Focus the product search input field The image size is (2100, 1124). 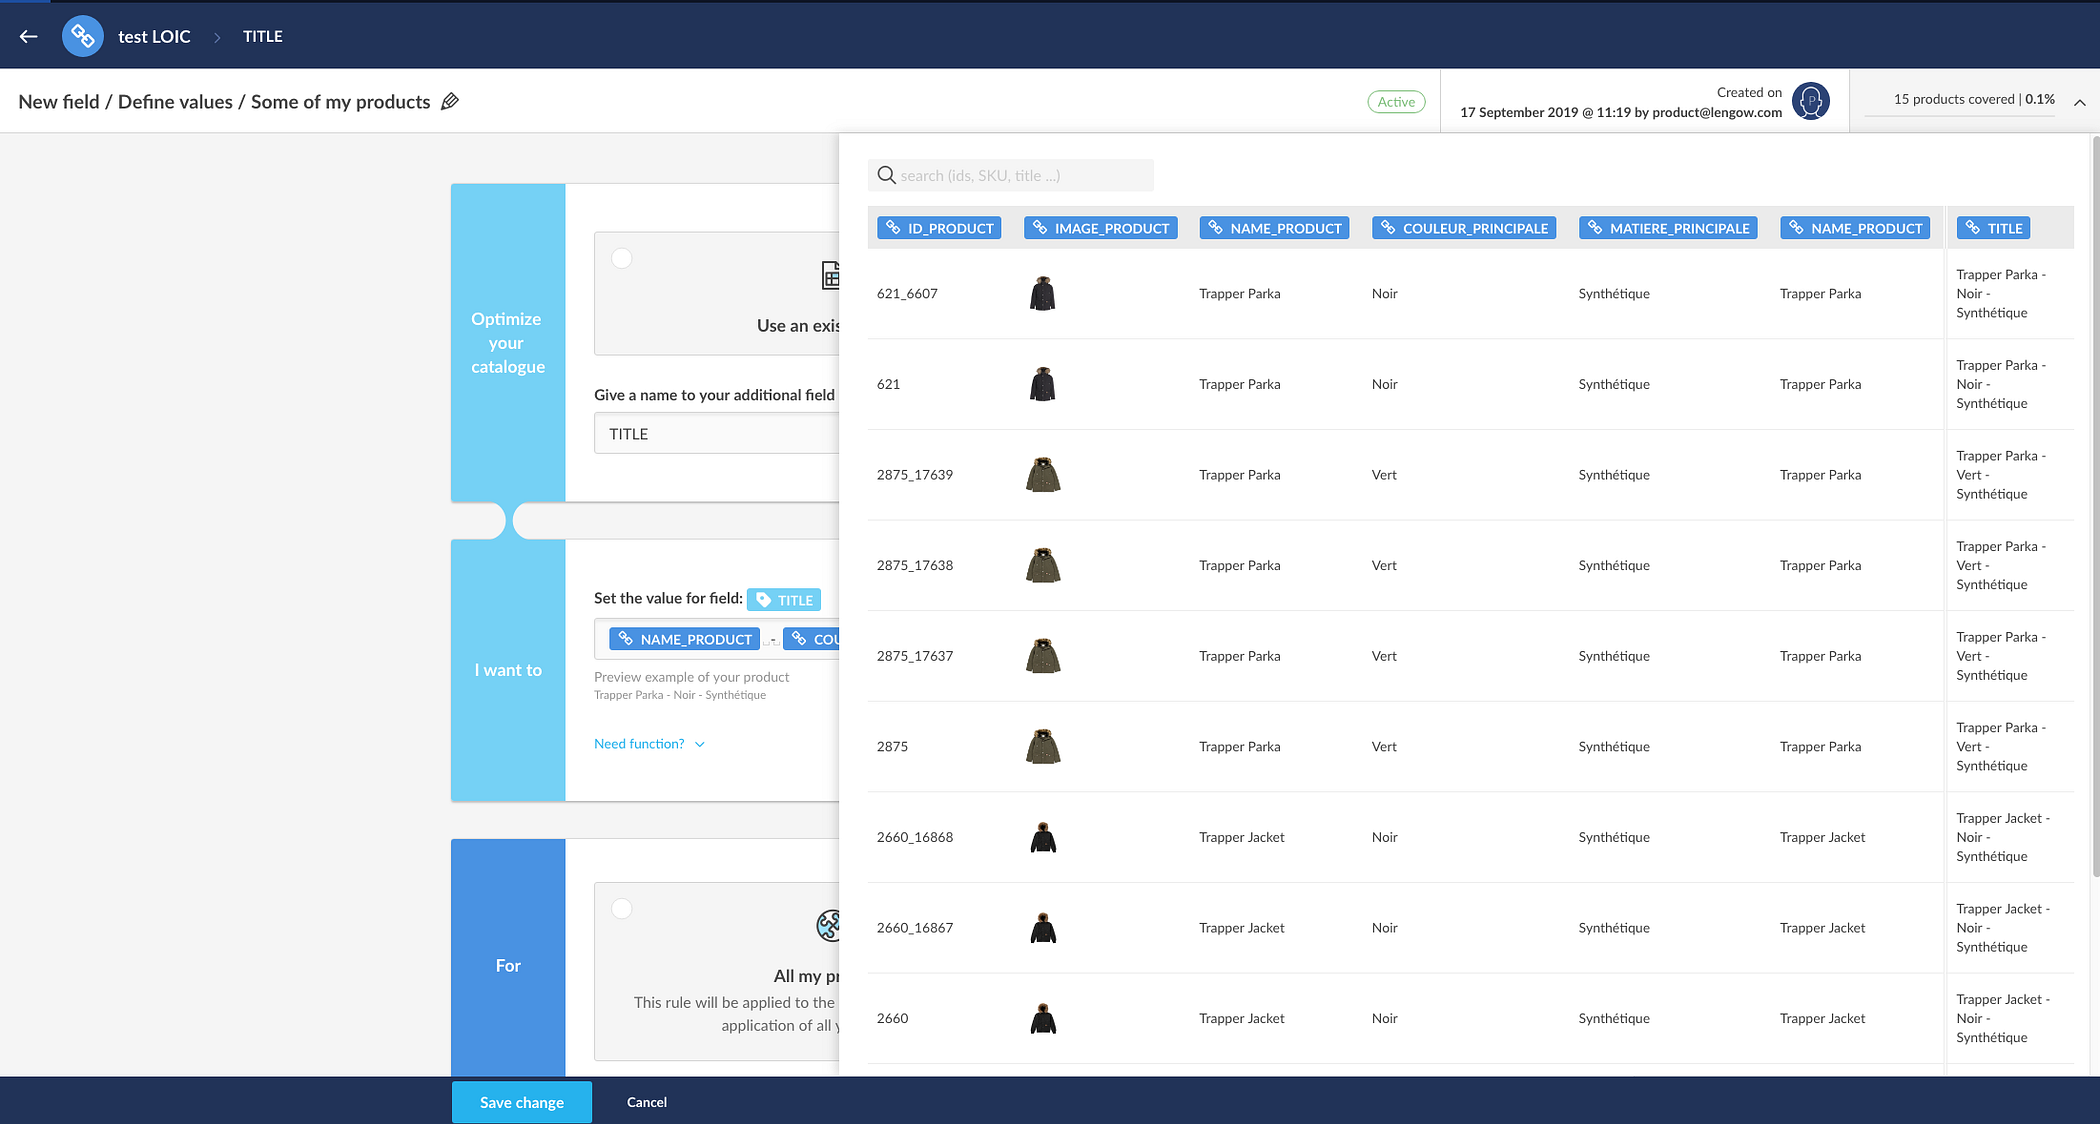pos(1011,175)
